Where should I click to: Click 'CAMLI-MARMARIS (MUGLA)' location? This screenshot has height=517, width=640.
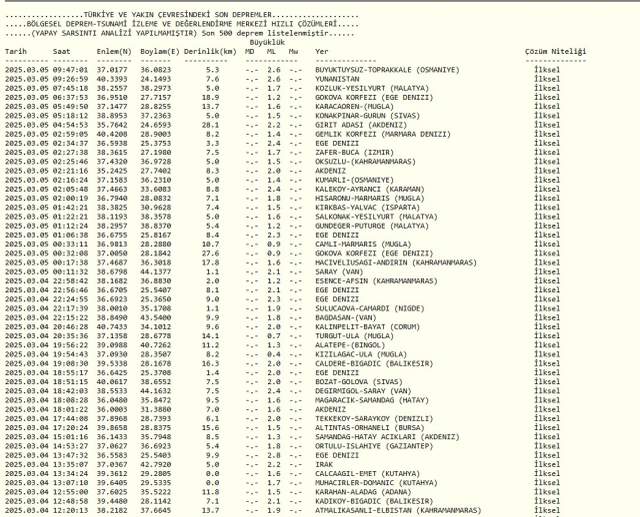click(363, 244)
